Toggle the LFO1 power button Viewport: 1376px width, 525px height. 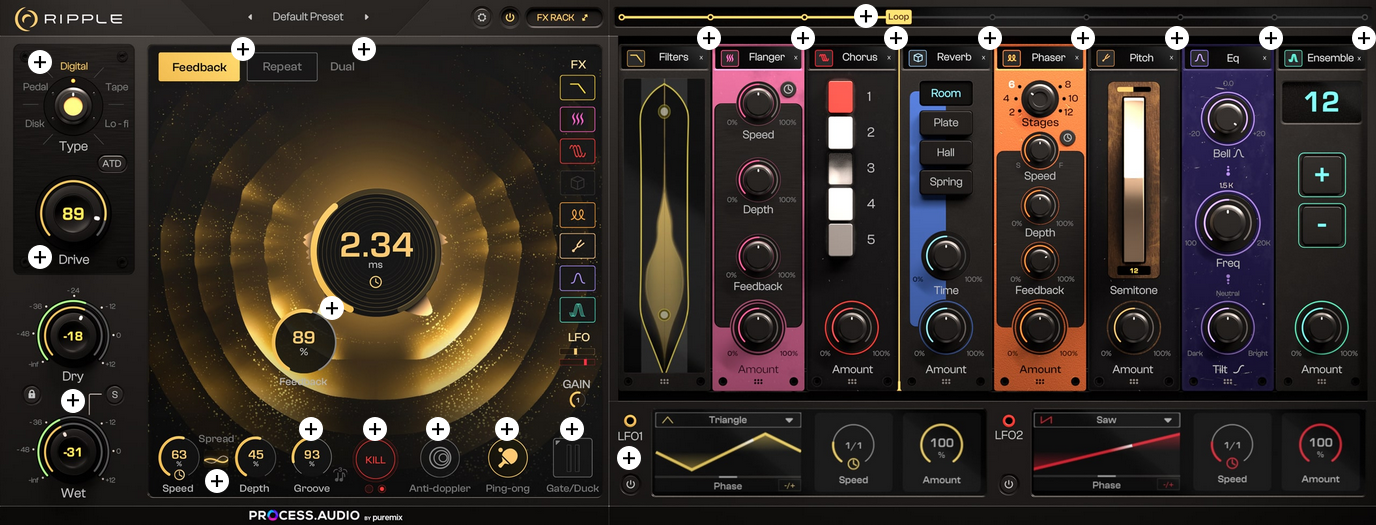click(x=630, y=485)
